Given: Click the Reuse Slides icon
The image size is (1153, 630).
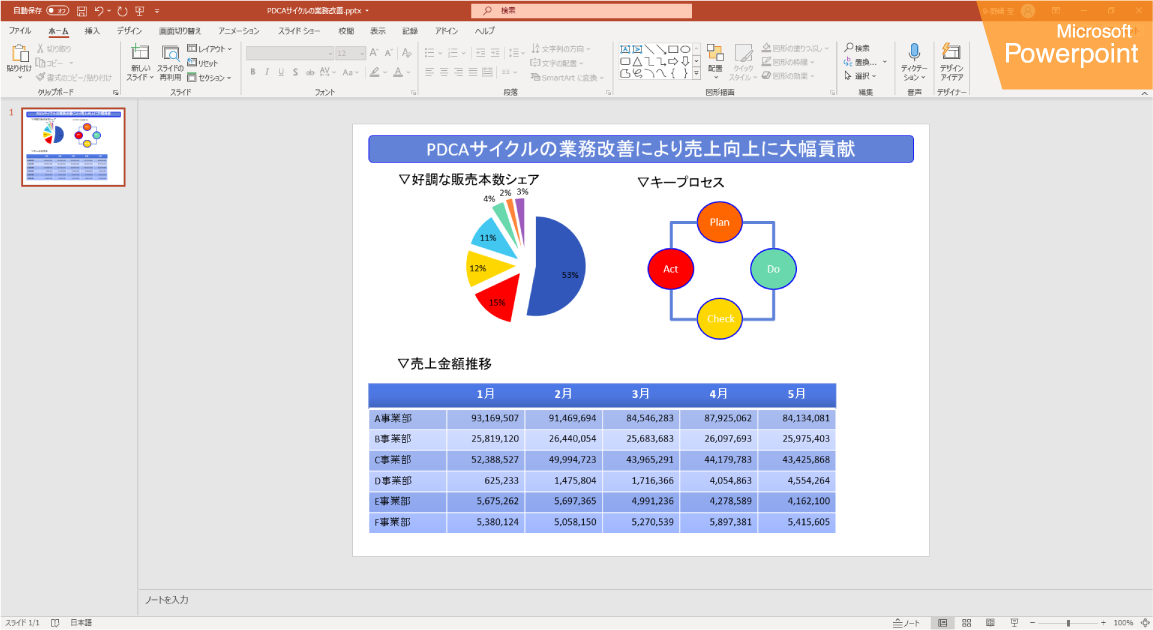Looking at the screenshot, I should tap(170, 54).
